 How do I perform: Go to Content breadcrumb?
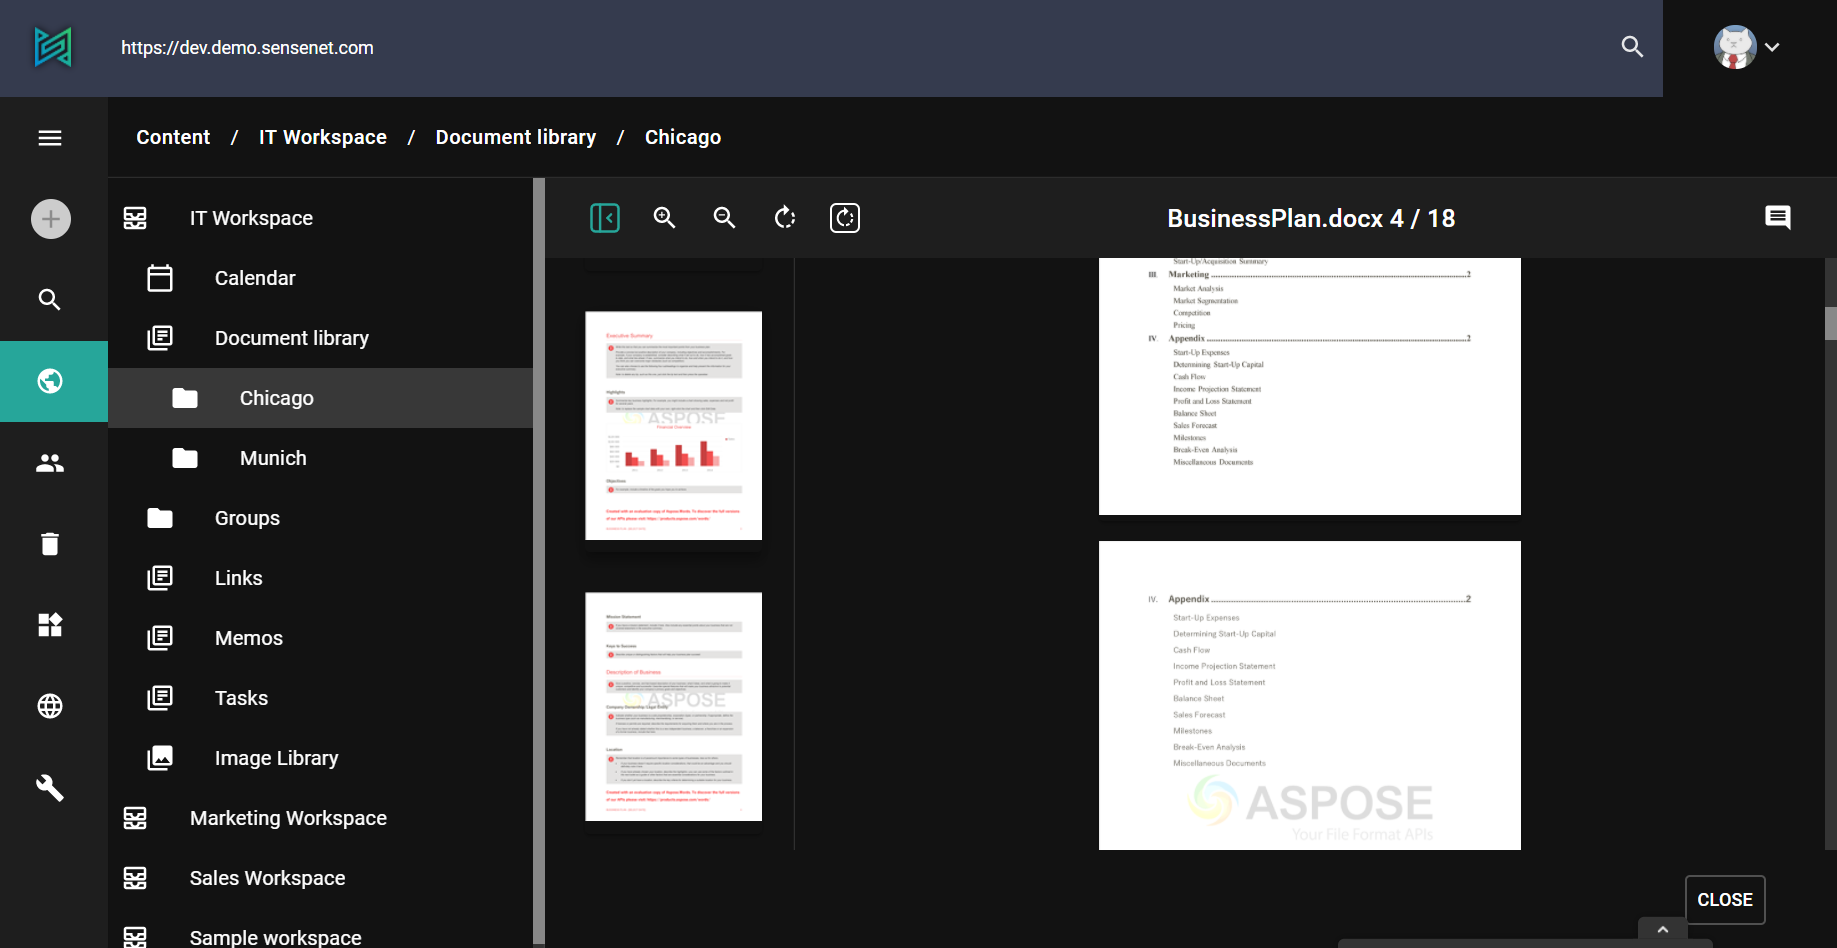(x=173, y=137)
